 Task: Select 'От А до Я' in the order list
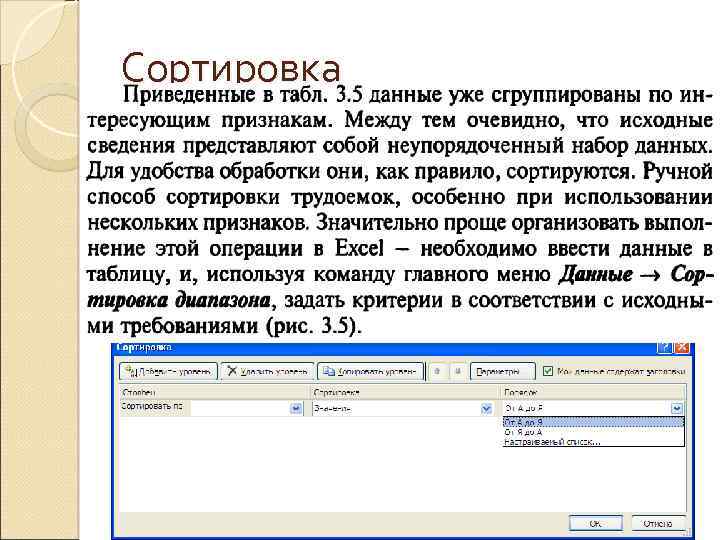pos(593,422)
